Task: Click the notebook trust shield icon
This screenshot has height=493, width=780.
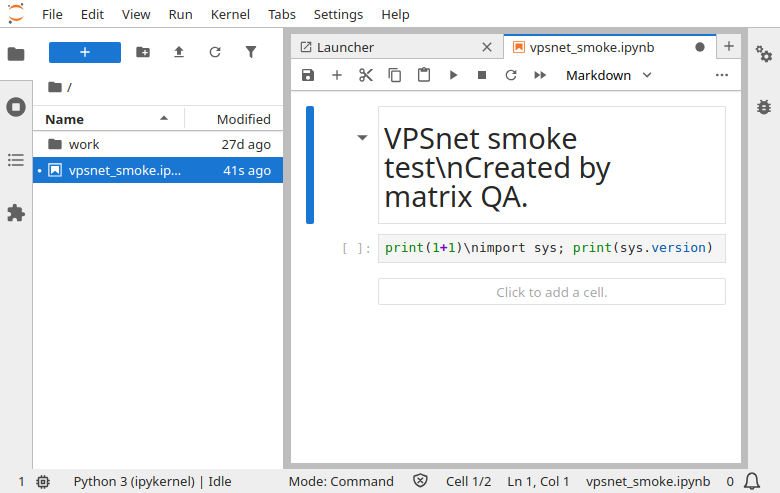Action: coord(420,481)
